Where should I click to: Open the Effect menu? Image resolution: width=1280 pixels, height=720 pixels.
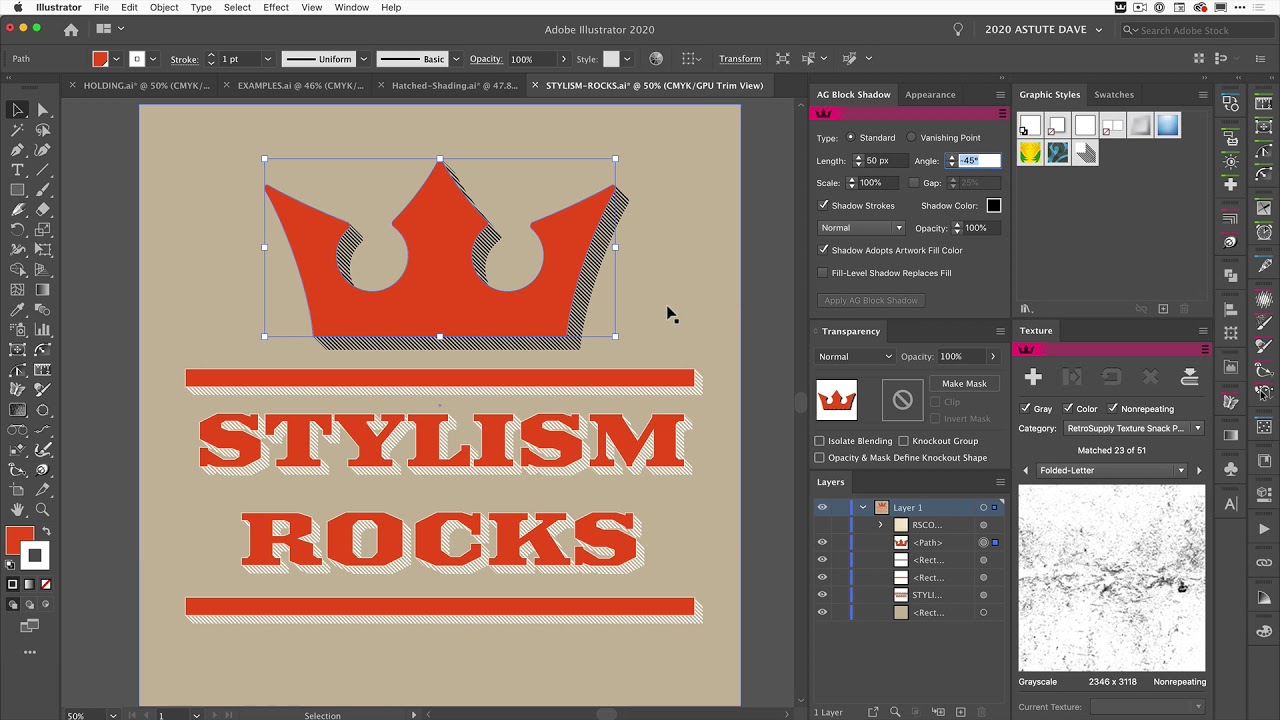(x=276, y=7)
